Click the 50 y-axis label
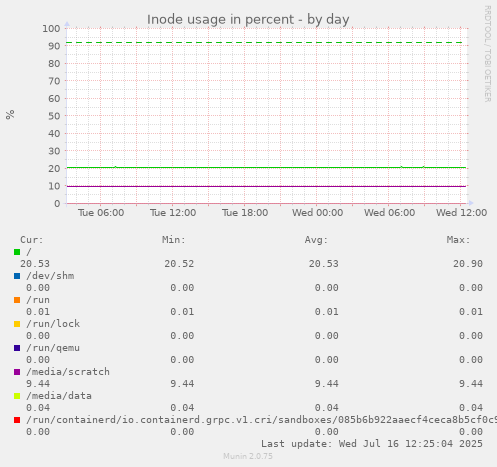 54,116
